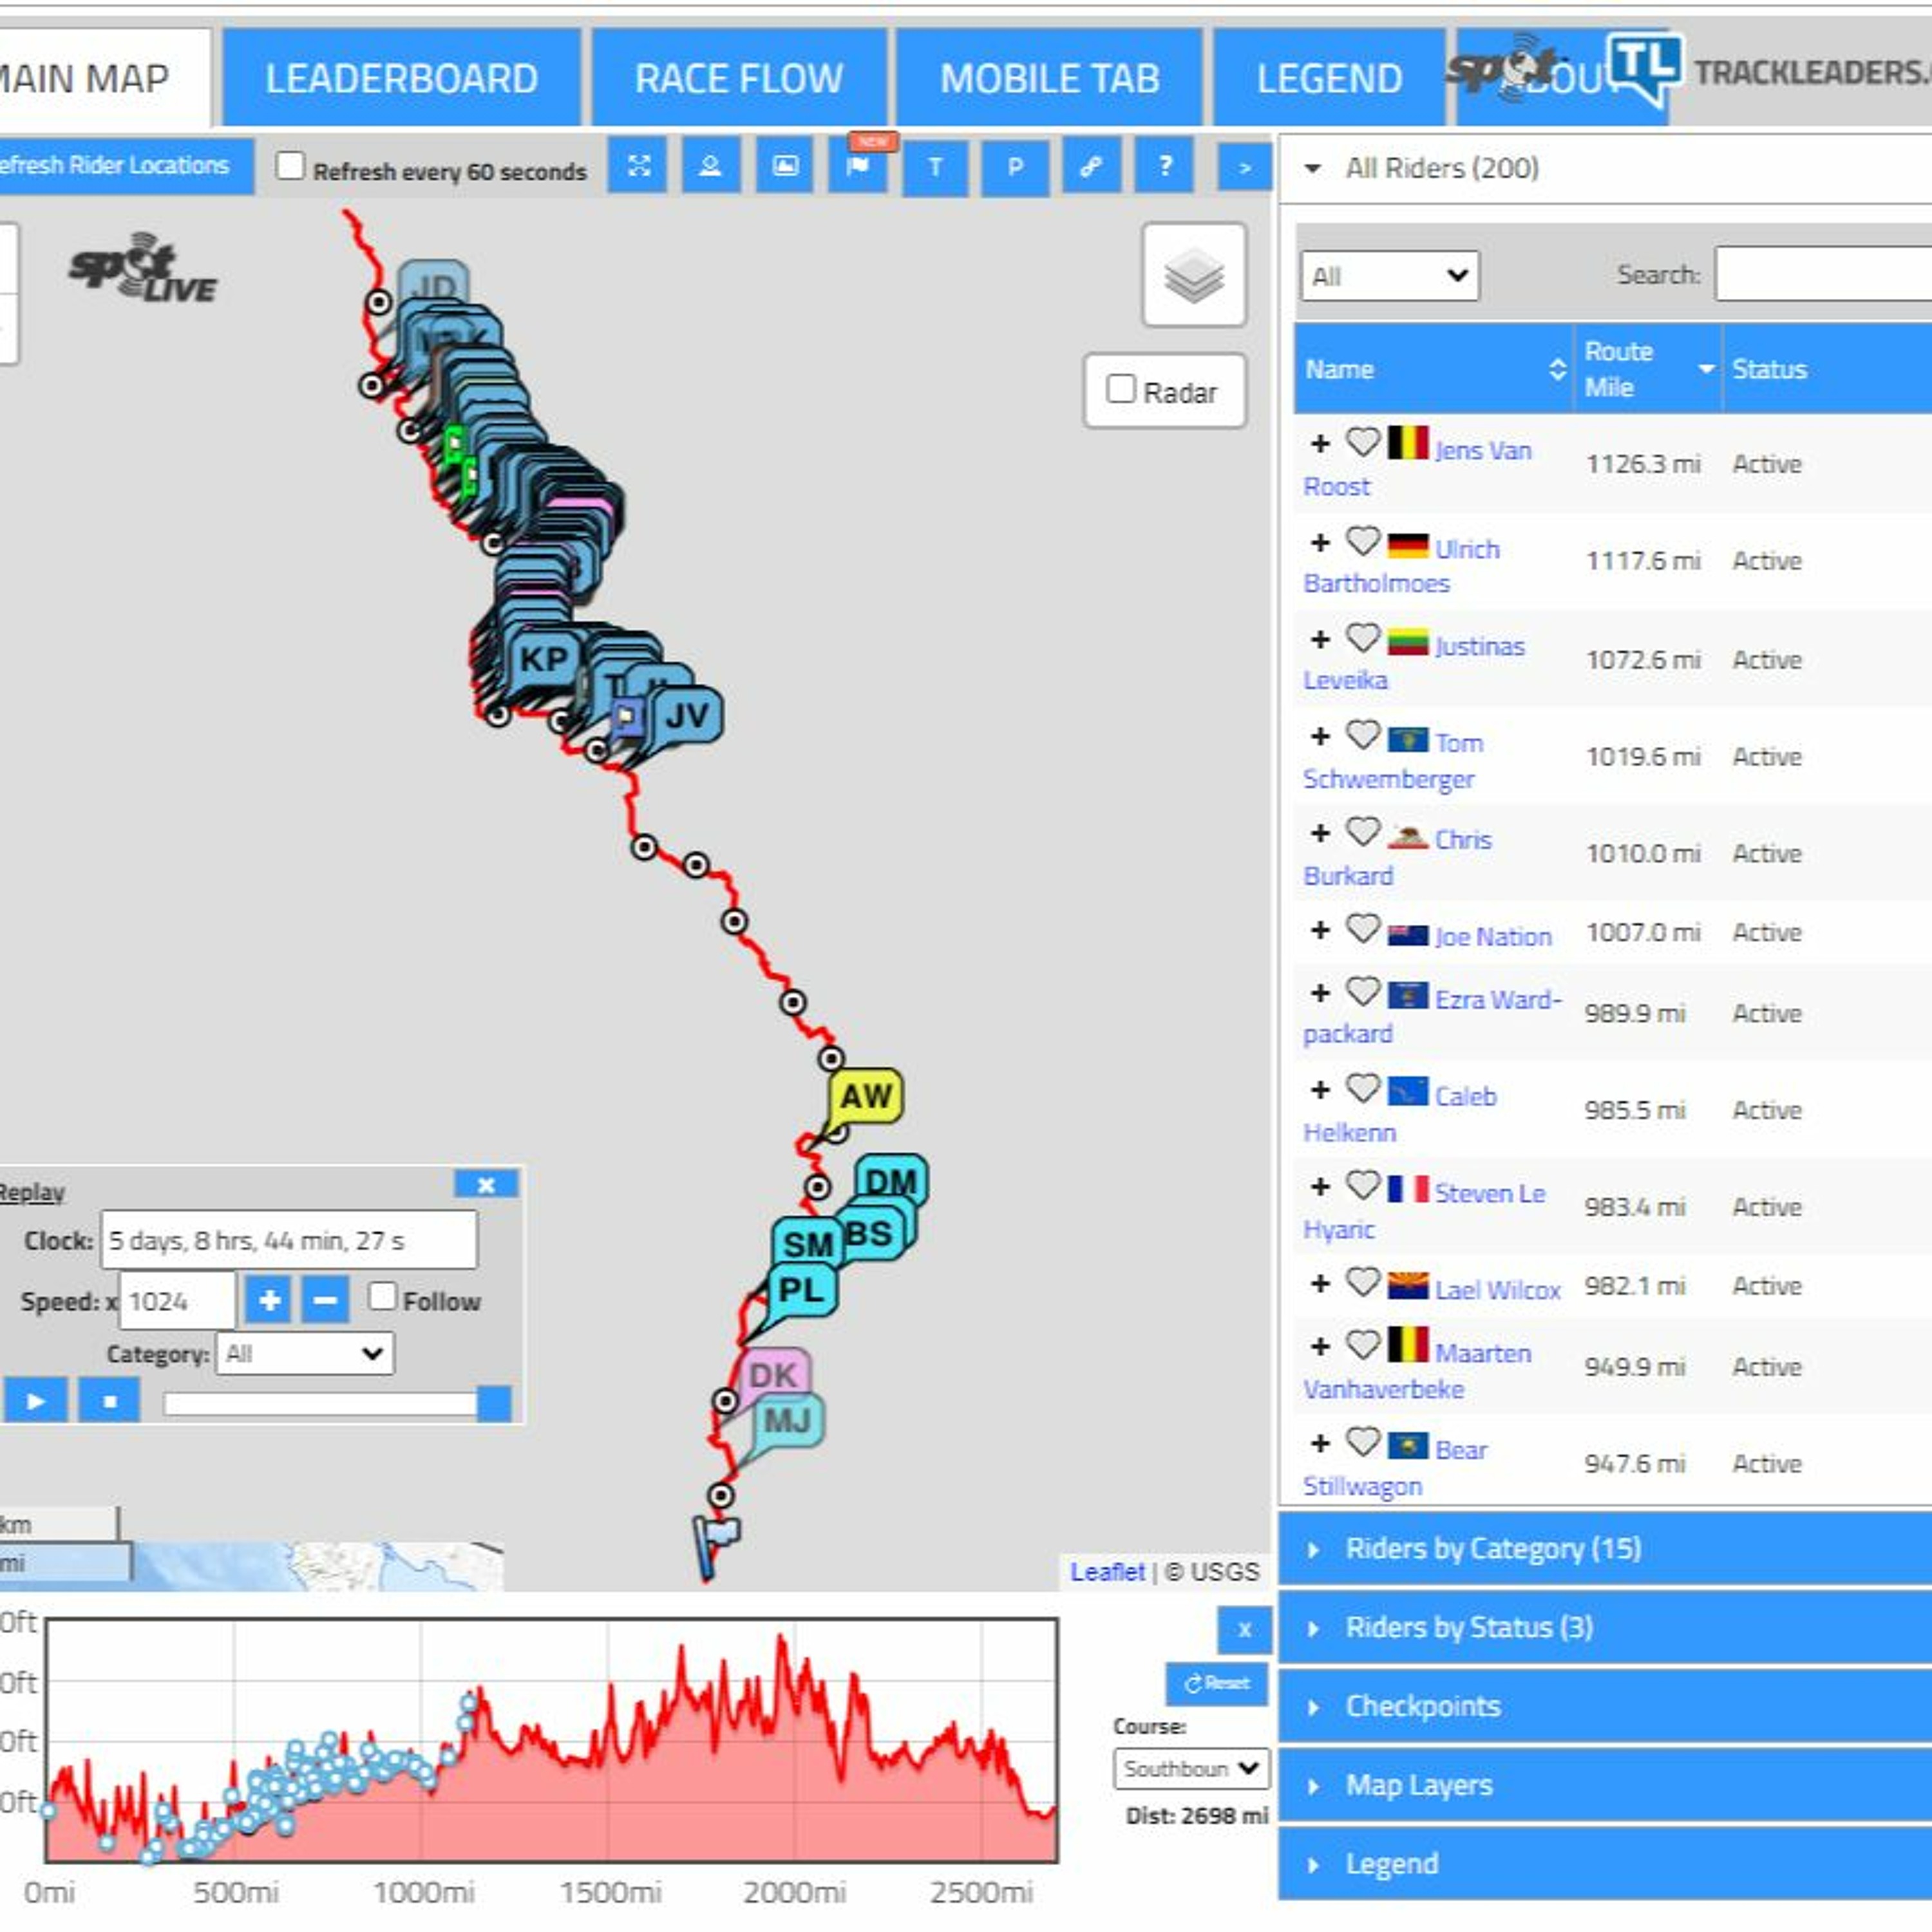Viewport: 1932px width, 1932px height.
Task: Click the flag icon marked NEW
Action: [x=858, y=166]
